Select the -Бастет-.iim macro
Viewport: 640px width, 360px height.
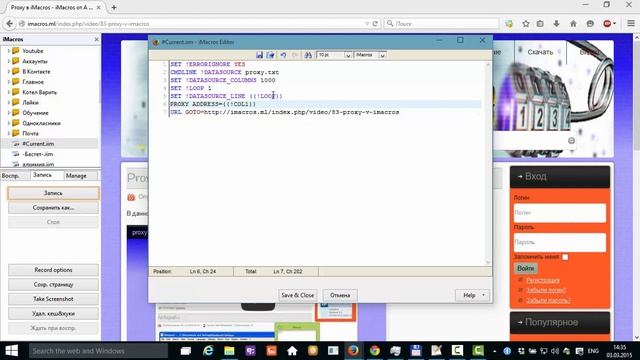point(38,154)
